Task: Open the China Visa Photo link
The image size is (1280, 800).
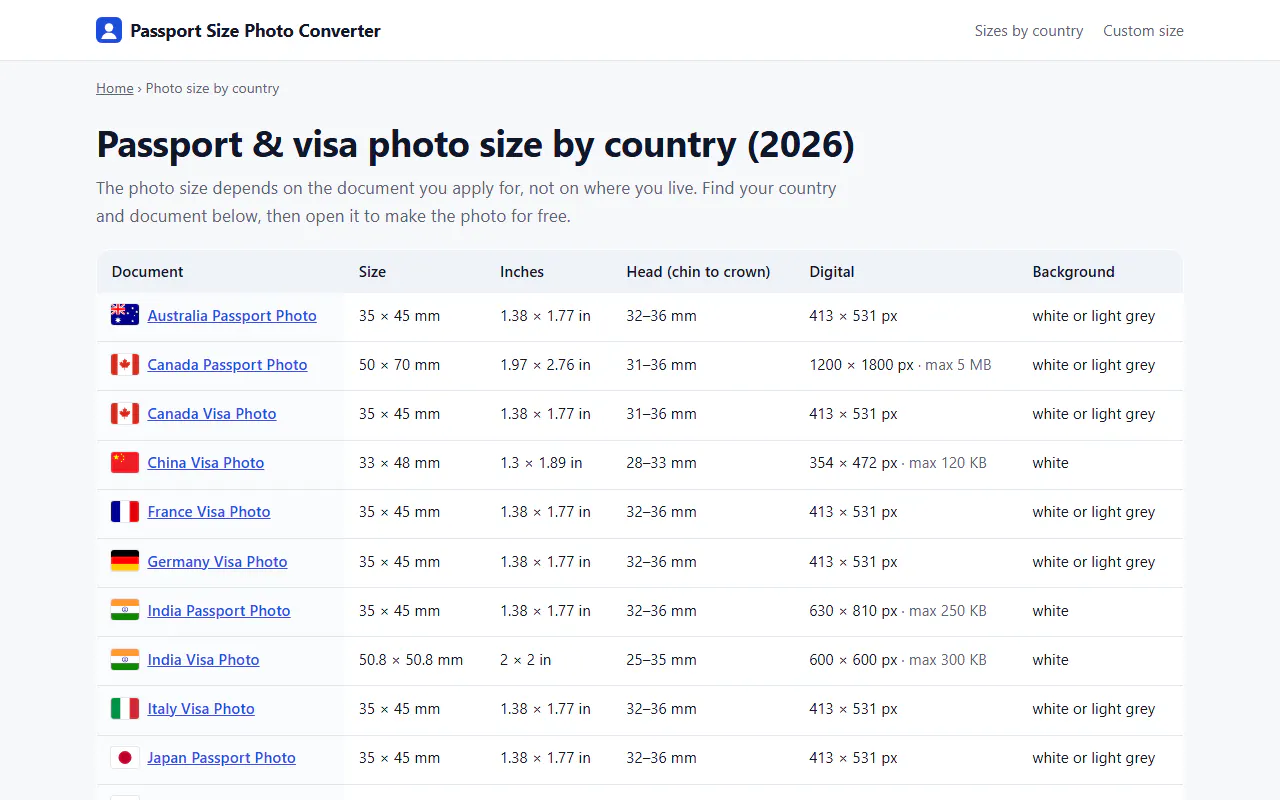Action: click(206, 462)
